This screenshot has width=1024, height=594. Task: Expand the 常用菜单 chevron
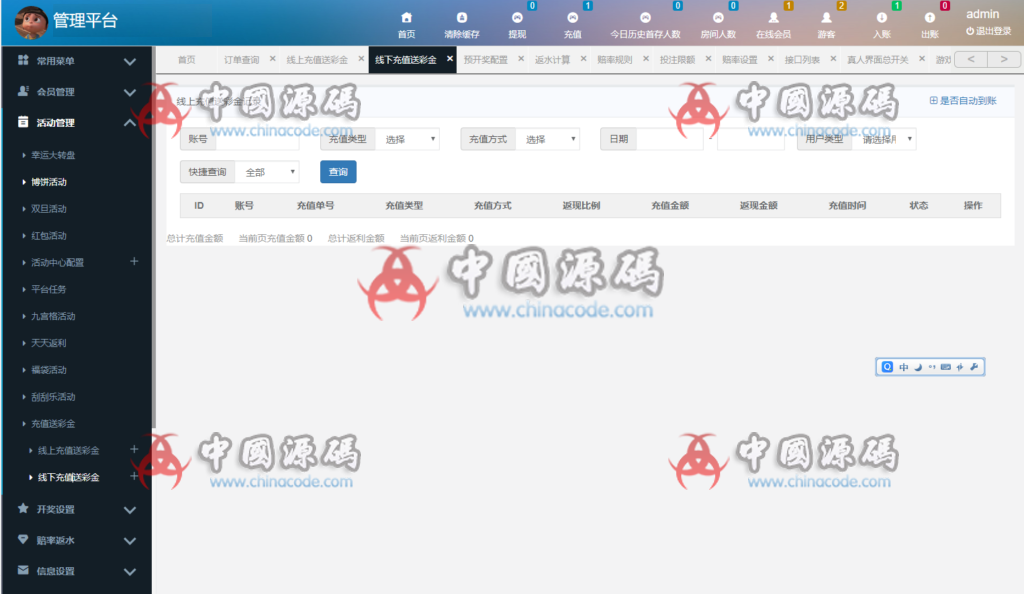pos(129,61)
